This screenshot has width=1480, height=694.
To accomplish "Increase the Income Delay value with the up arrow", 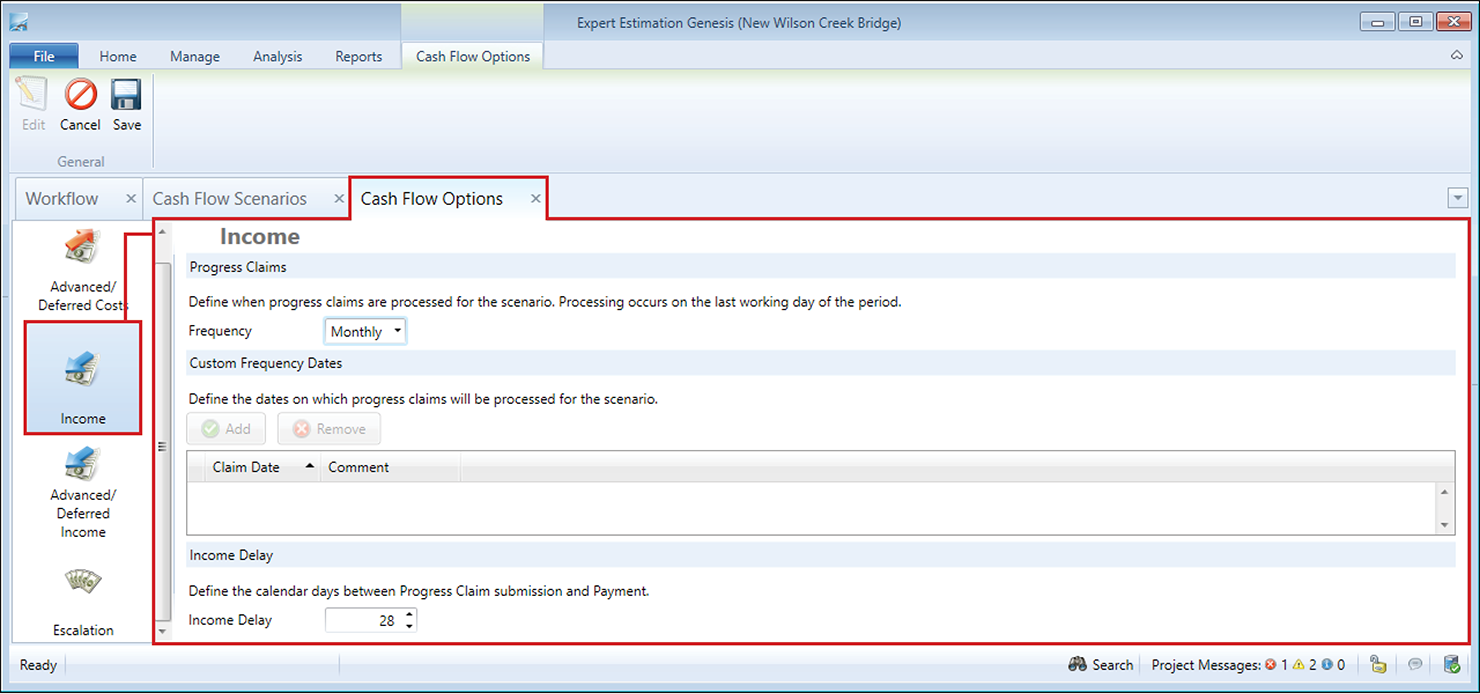I will click(408, 615).
